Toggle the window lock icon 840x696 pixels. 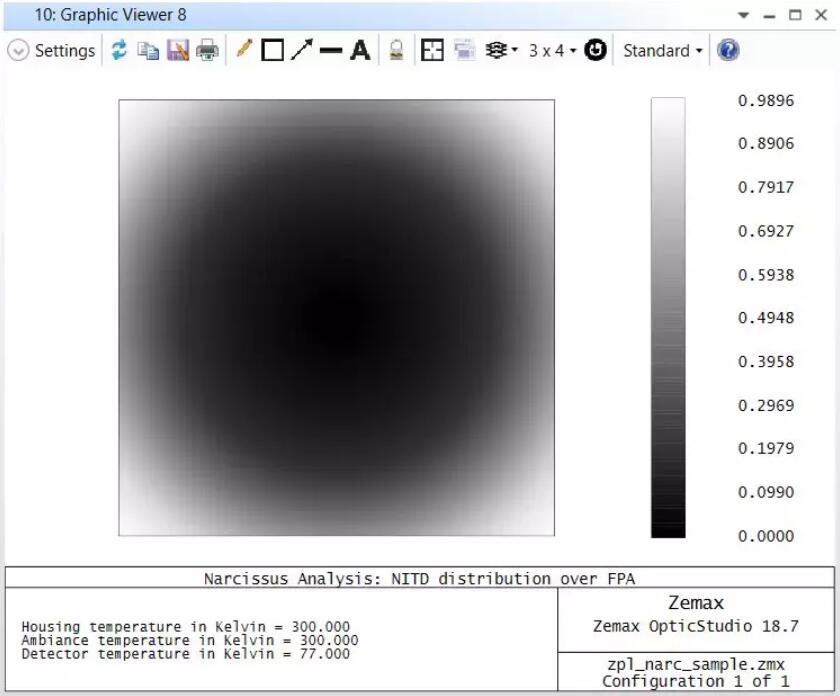coord(396,50)
